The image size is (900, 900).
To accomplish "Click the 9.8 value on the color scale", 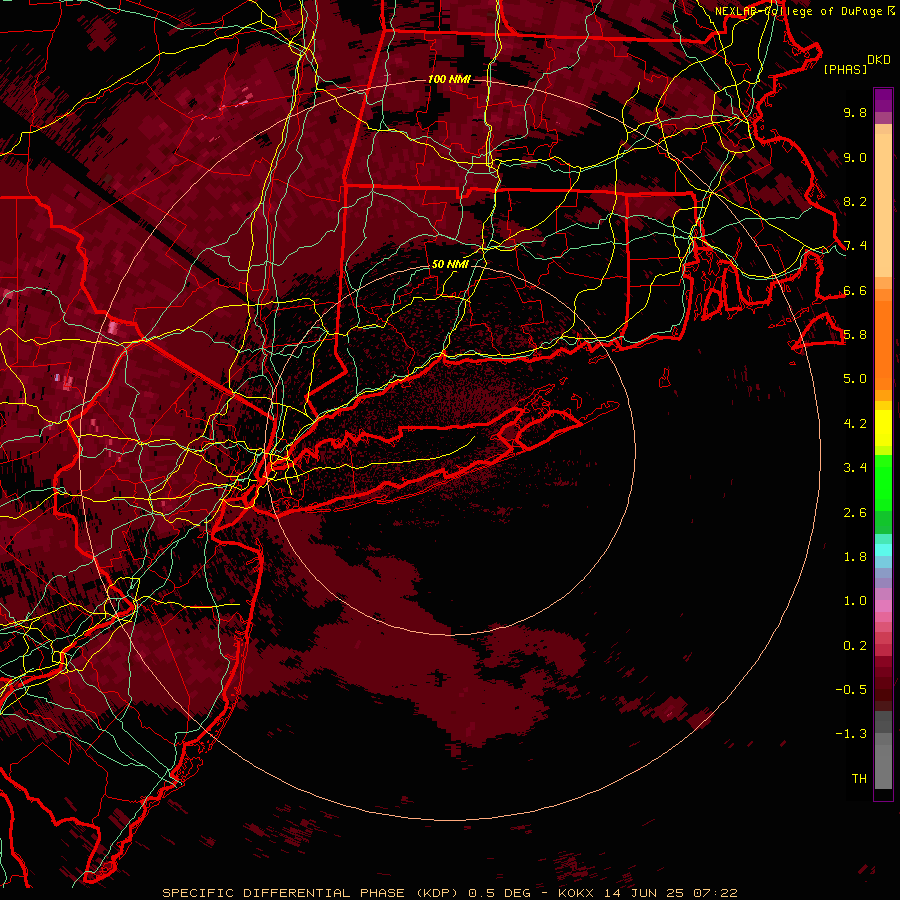I will click(x=855, y=112).
